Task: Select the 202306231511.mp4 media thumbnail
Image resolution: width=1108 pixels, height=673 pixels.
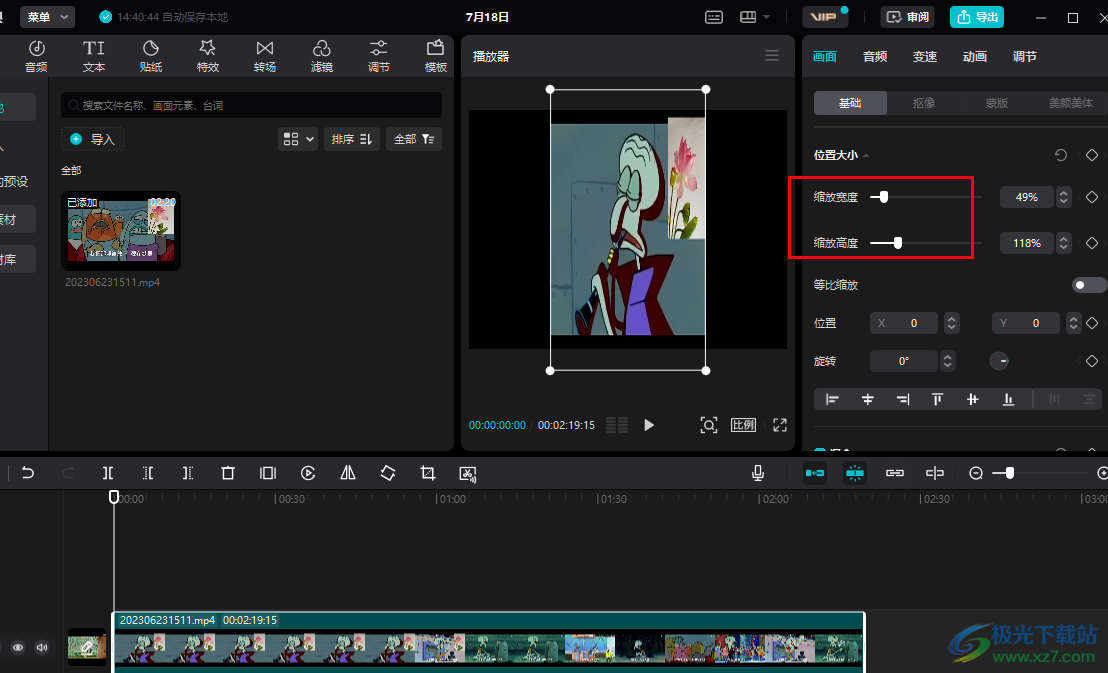Action: 121,231
